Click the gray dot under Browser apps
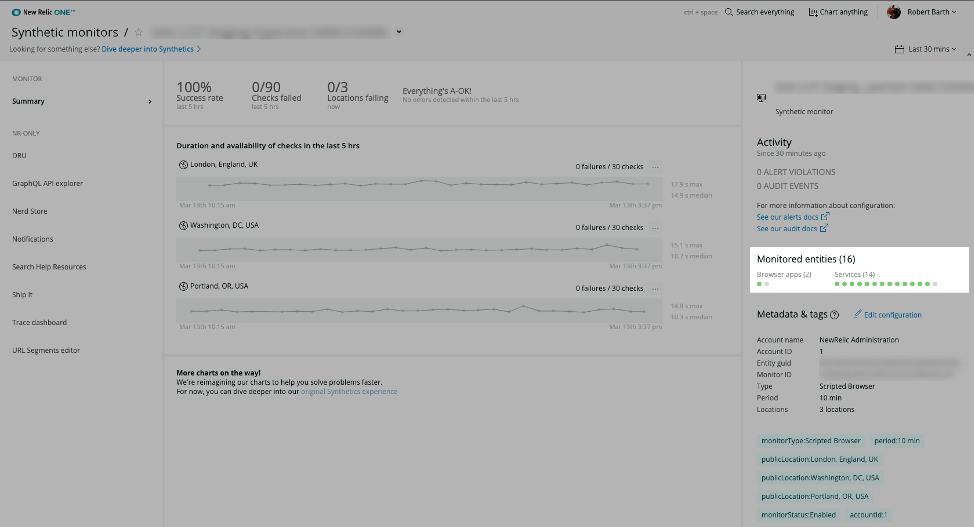 [767, 284]
